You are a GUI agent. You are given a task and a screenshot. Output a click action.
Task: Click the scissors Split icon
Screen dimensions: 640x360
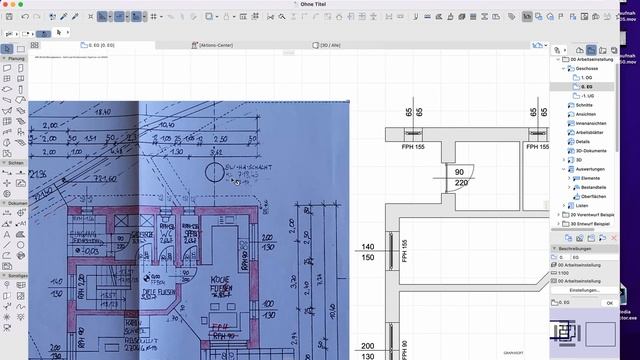(x=270, y=17)
